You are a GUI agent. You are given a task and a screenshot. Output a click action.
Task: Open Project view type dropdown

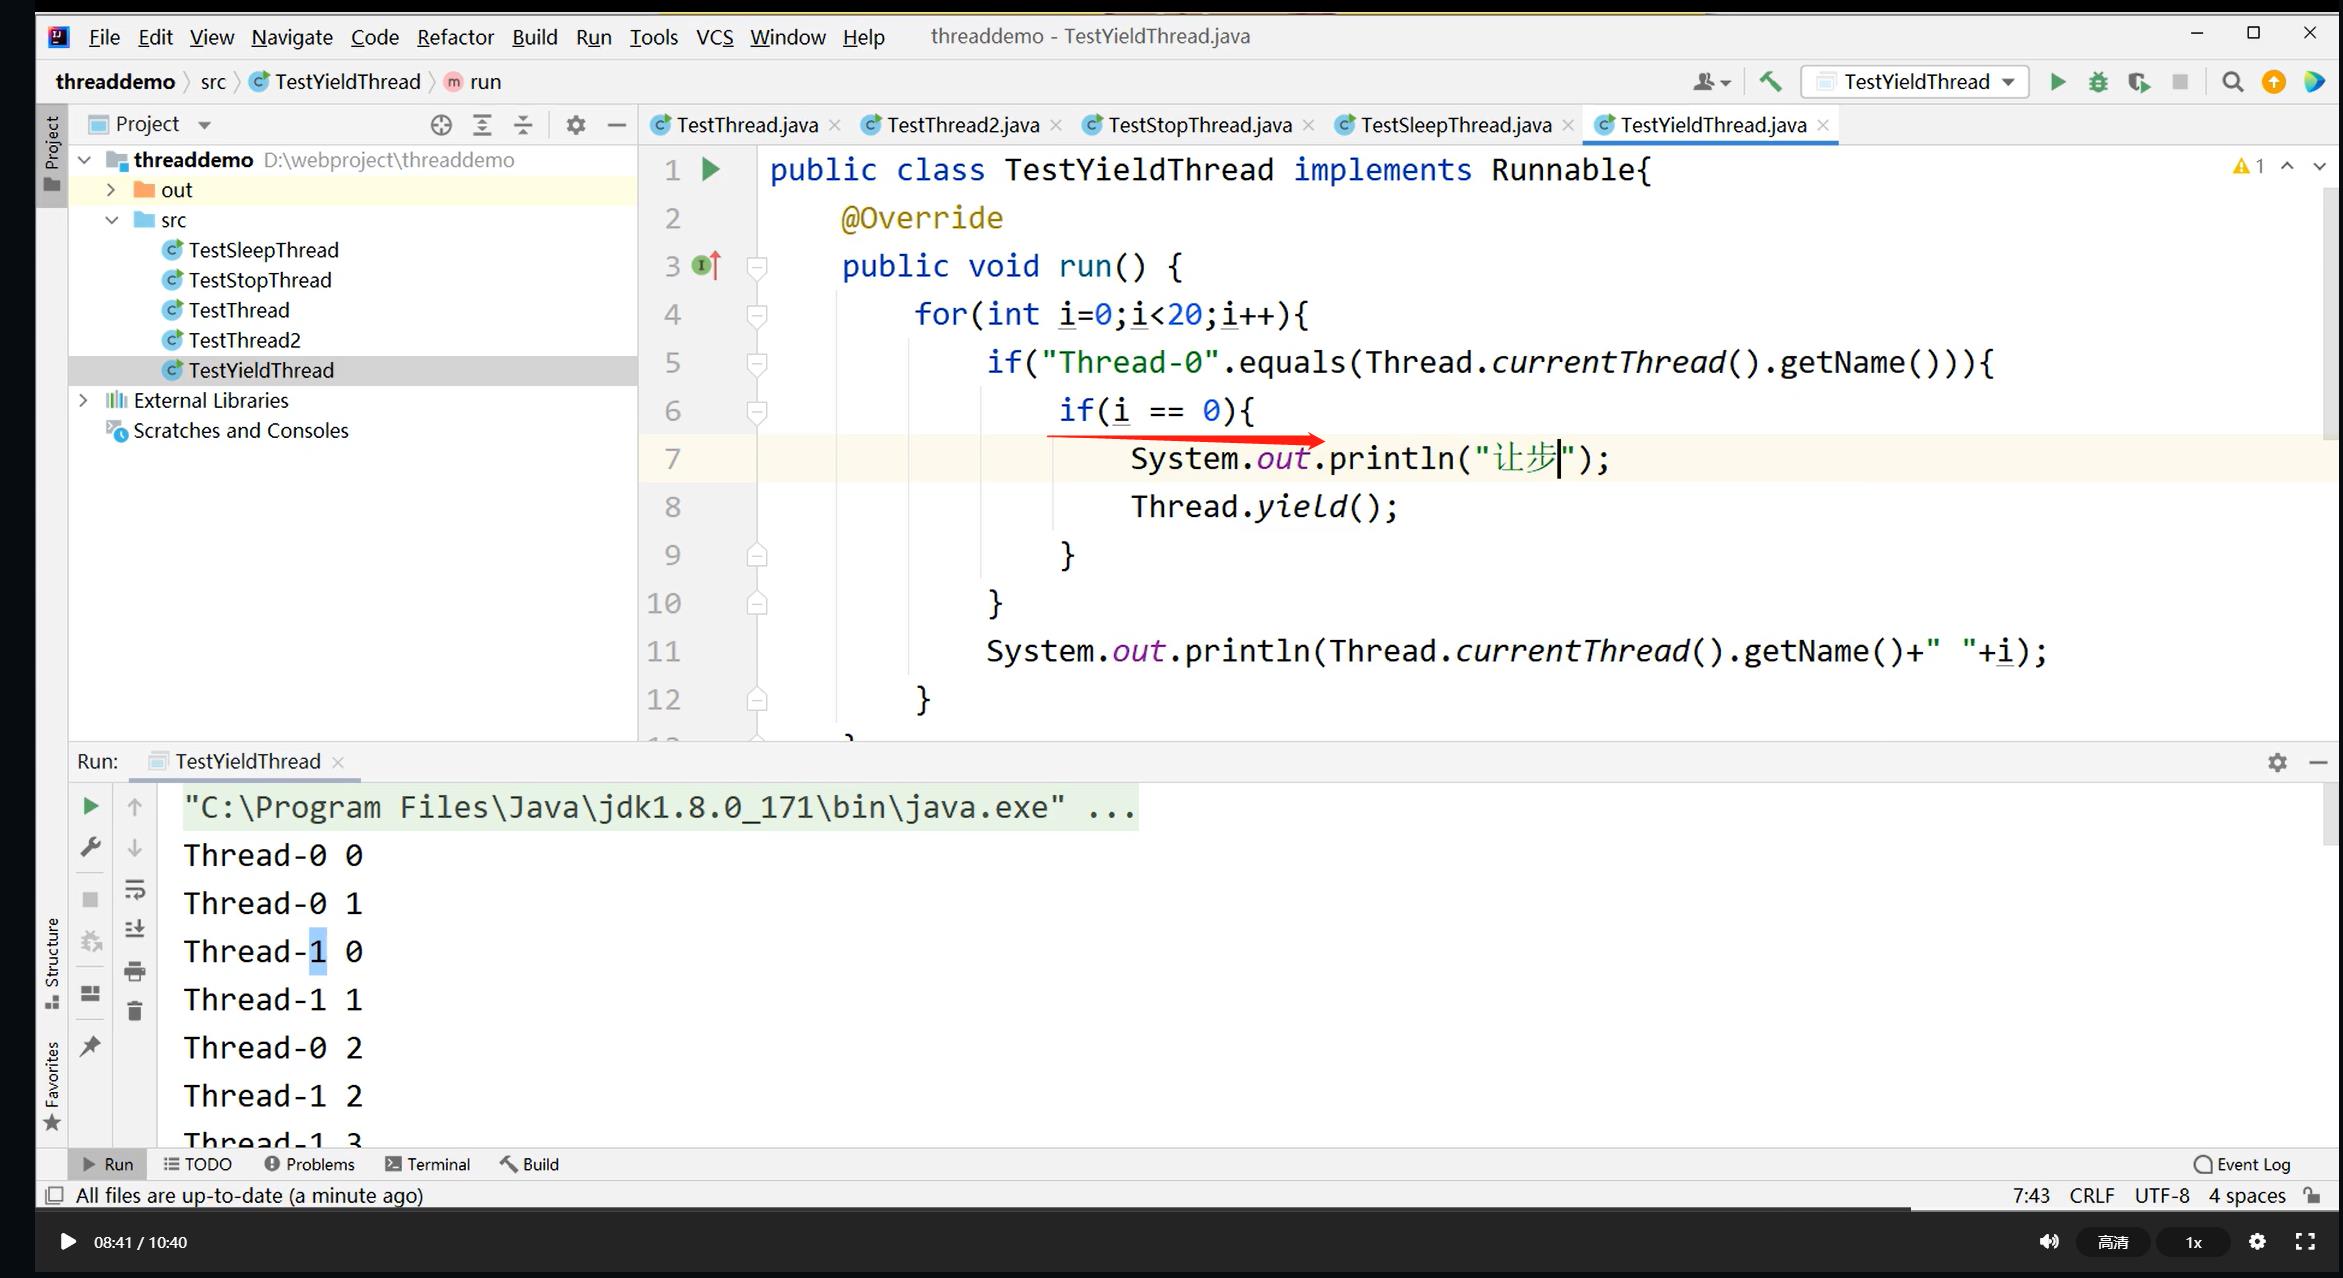205,125
